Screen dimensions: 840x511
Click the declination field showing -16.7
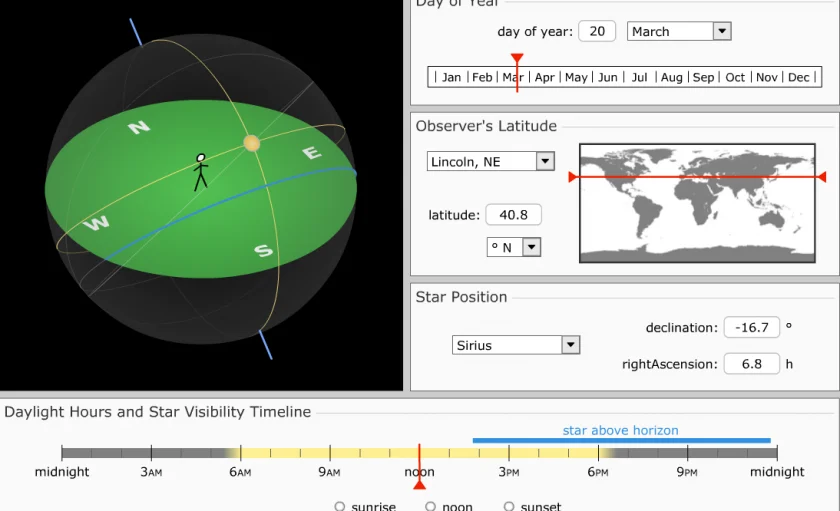(x=751, y=328)
